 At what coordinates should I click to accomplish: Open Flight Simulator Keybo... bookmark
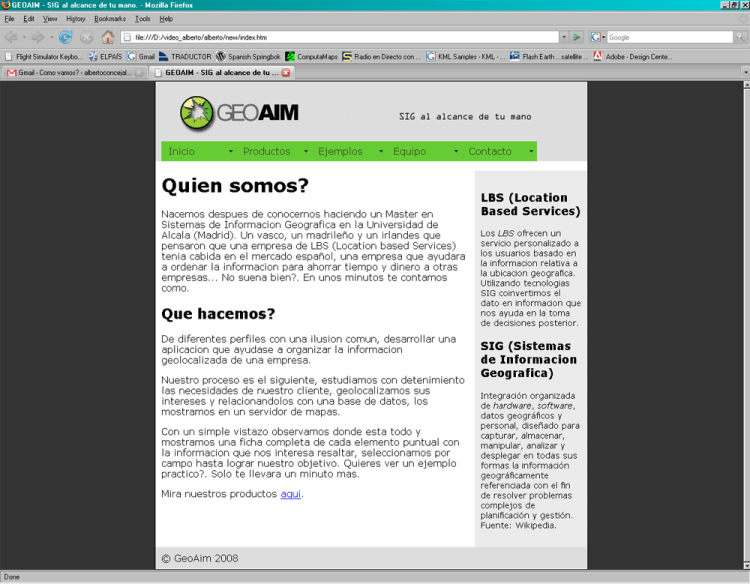click(x=44, y=56)
